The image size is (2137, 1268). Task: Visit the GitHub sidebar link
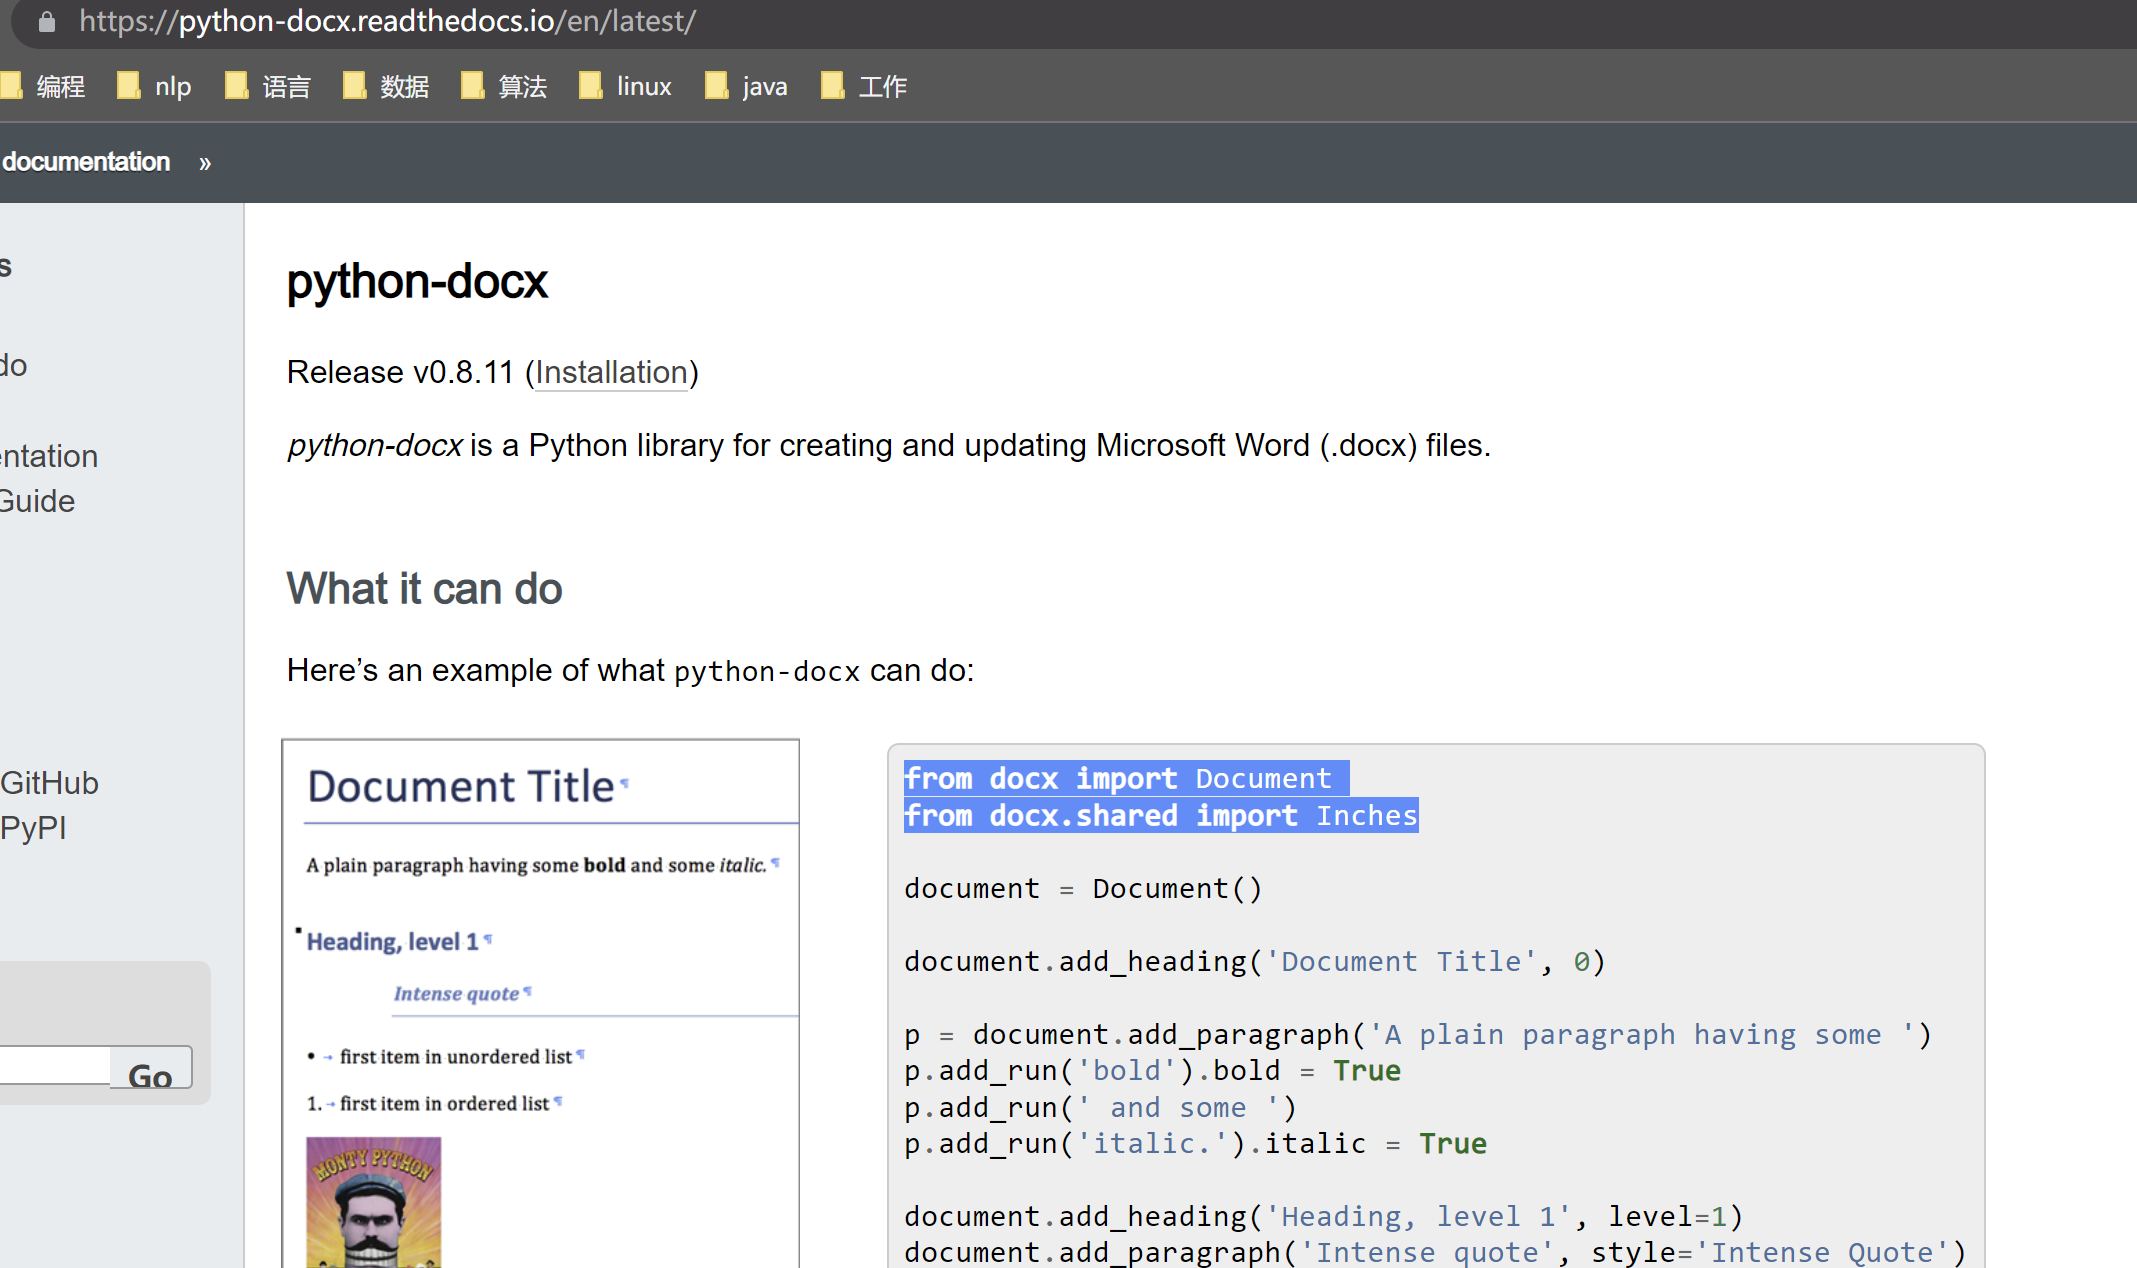49,782
